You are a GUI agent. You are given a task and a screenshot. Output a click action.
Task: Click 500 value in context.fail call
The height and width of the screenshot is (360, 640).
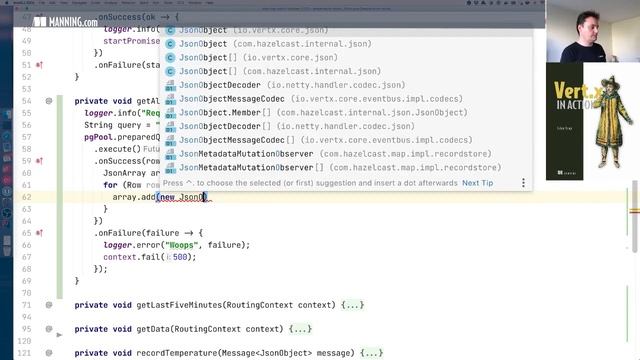[180, 257]
